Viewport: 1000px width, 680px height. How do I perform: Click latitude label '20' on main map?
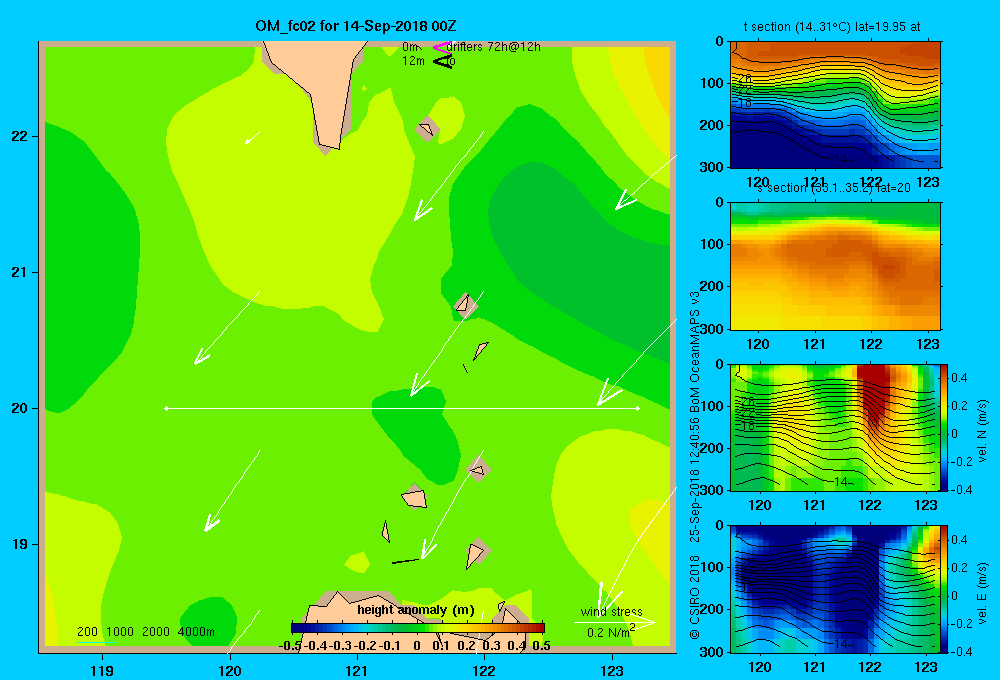click(x=20, y=408)
